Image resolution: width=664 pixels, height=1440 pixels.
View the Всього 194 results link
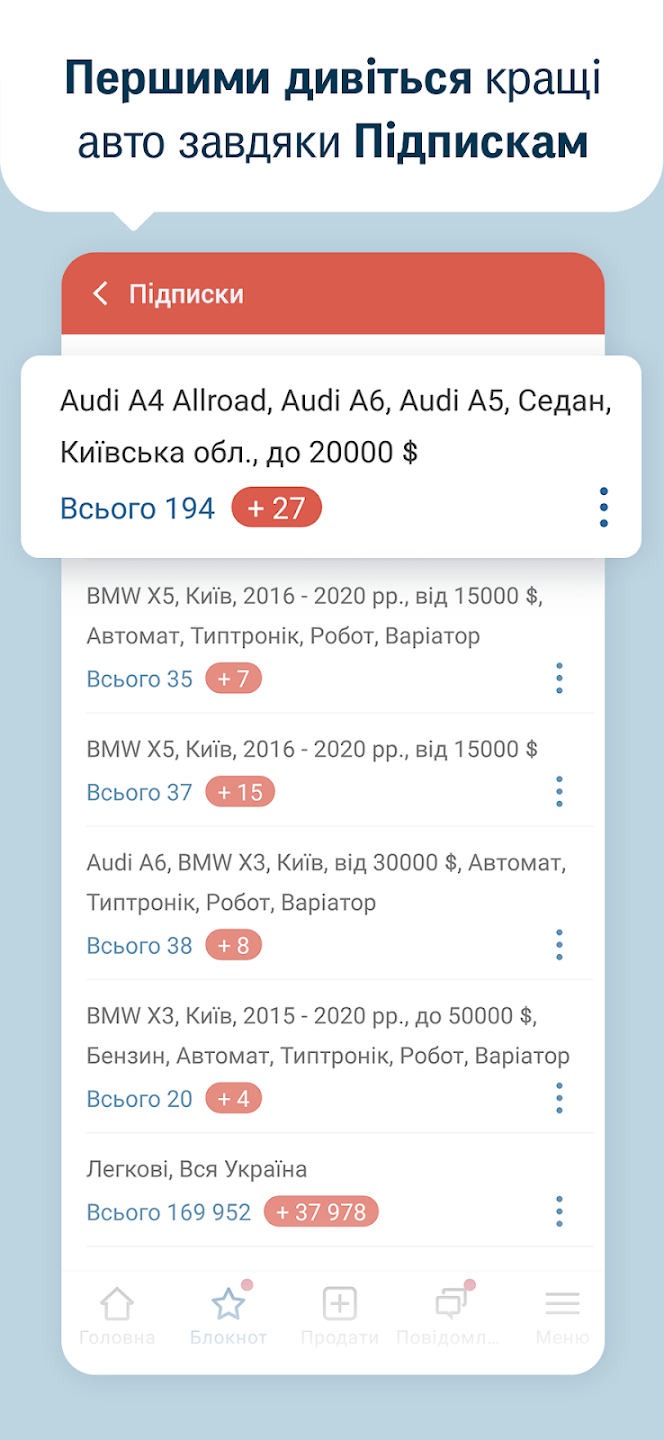(x=138, y=509)
